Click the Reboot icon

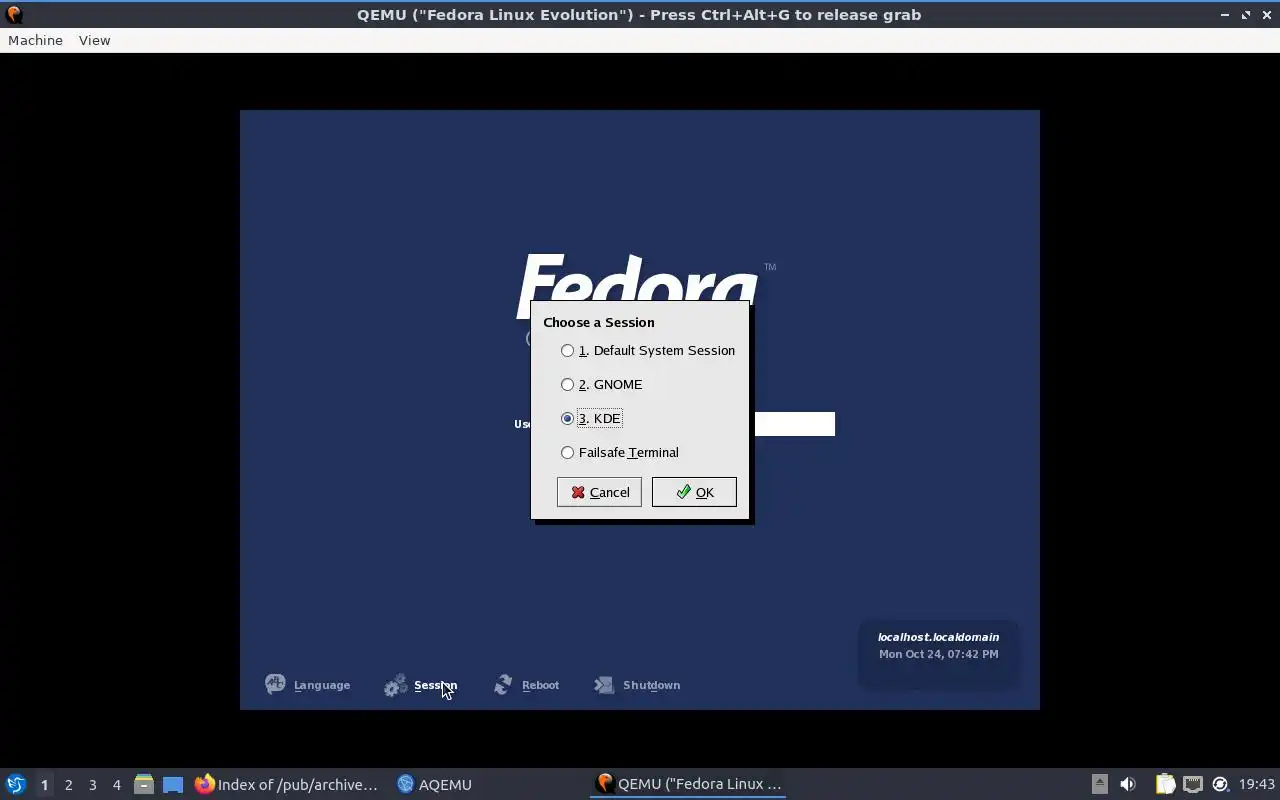[x=503, y=684]
